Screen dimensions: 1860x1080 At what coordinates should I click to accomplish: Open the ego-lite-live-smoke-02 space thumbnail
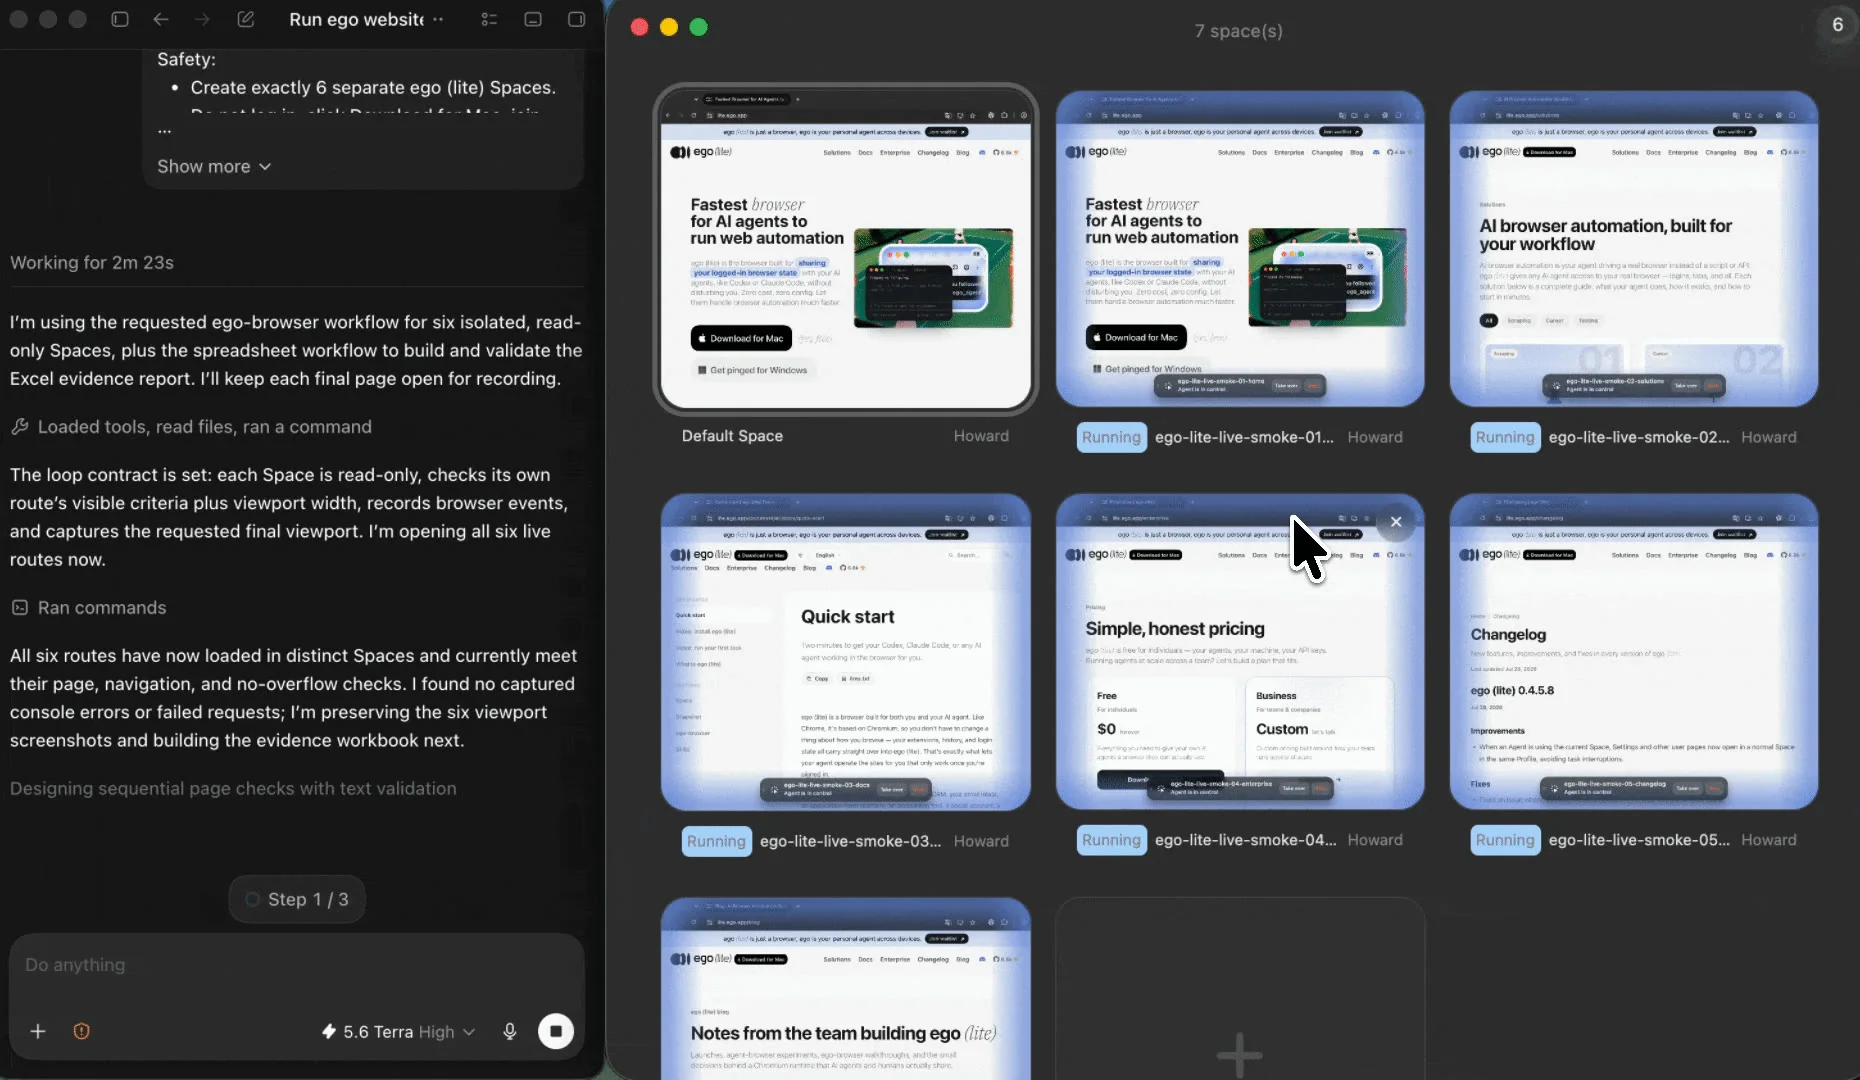click(1634, 249)
